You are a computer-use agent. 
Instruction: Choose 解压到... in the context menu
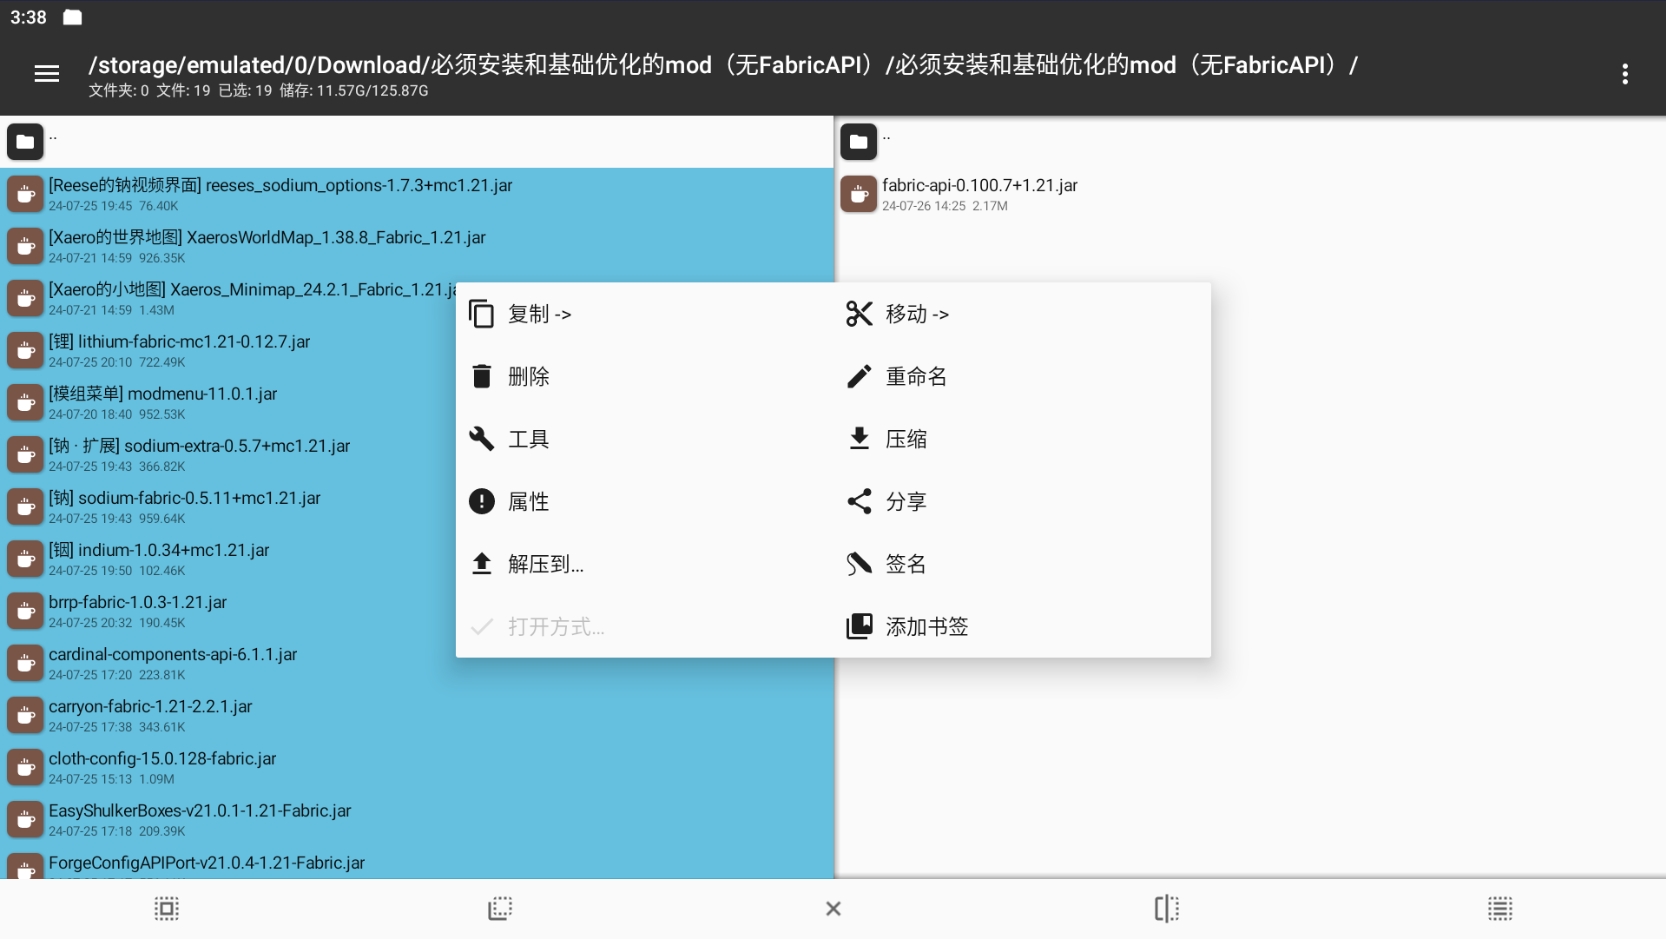click(x=644, y=564)
